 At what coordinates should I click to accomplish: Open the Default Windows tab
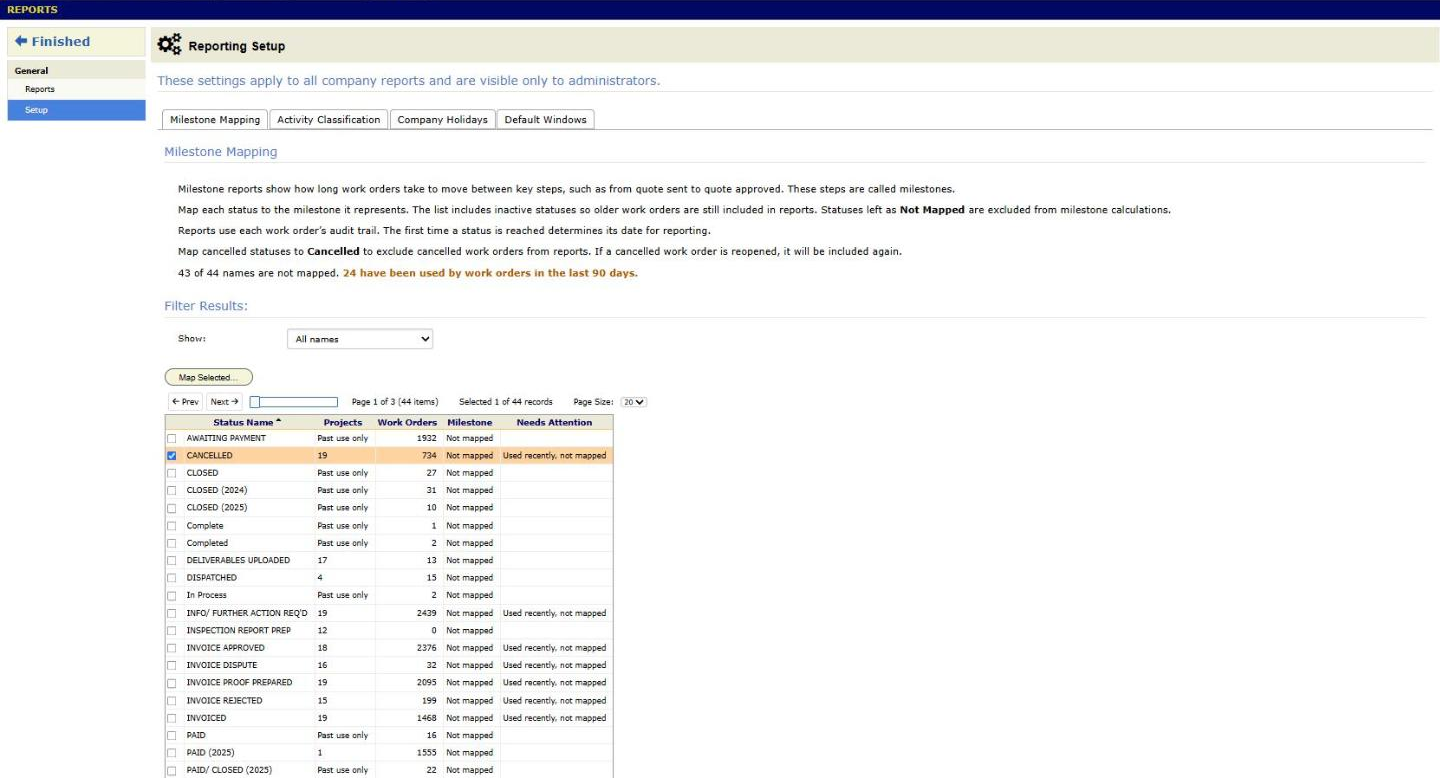[545, 120]
